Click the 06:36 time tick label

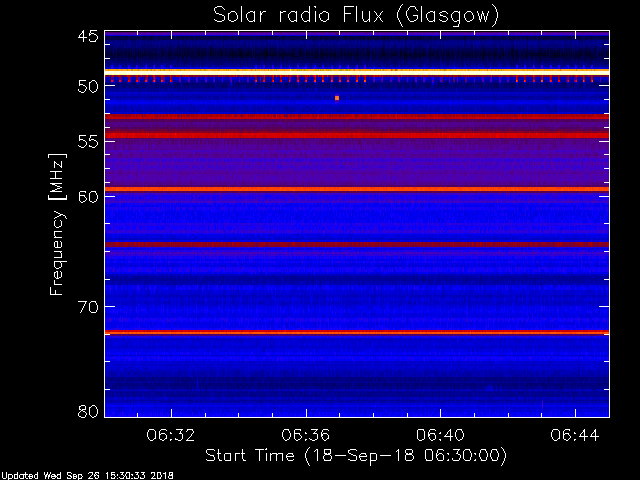(x=306, y=435)
